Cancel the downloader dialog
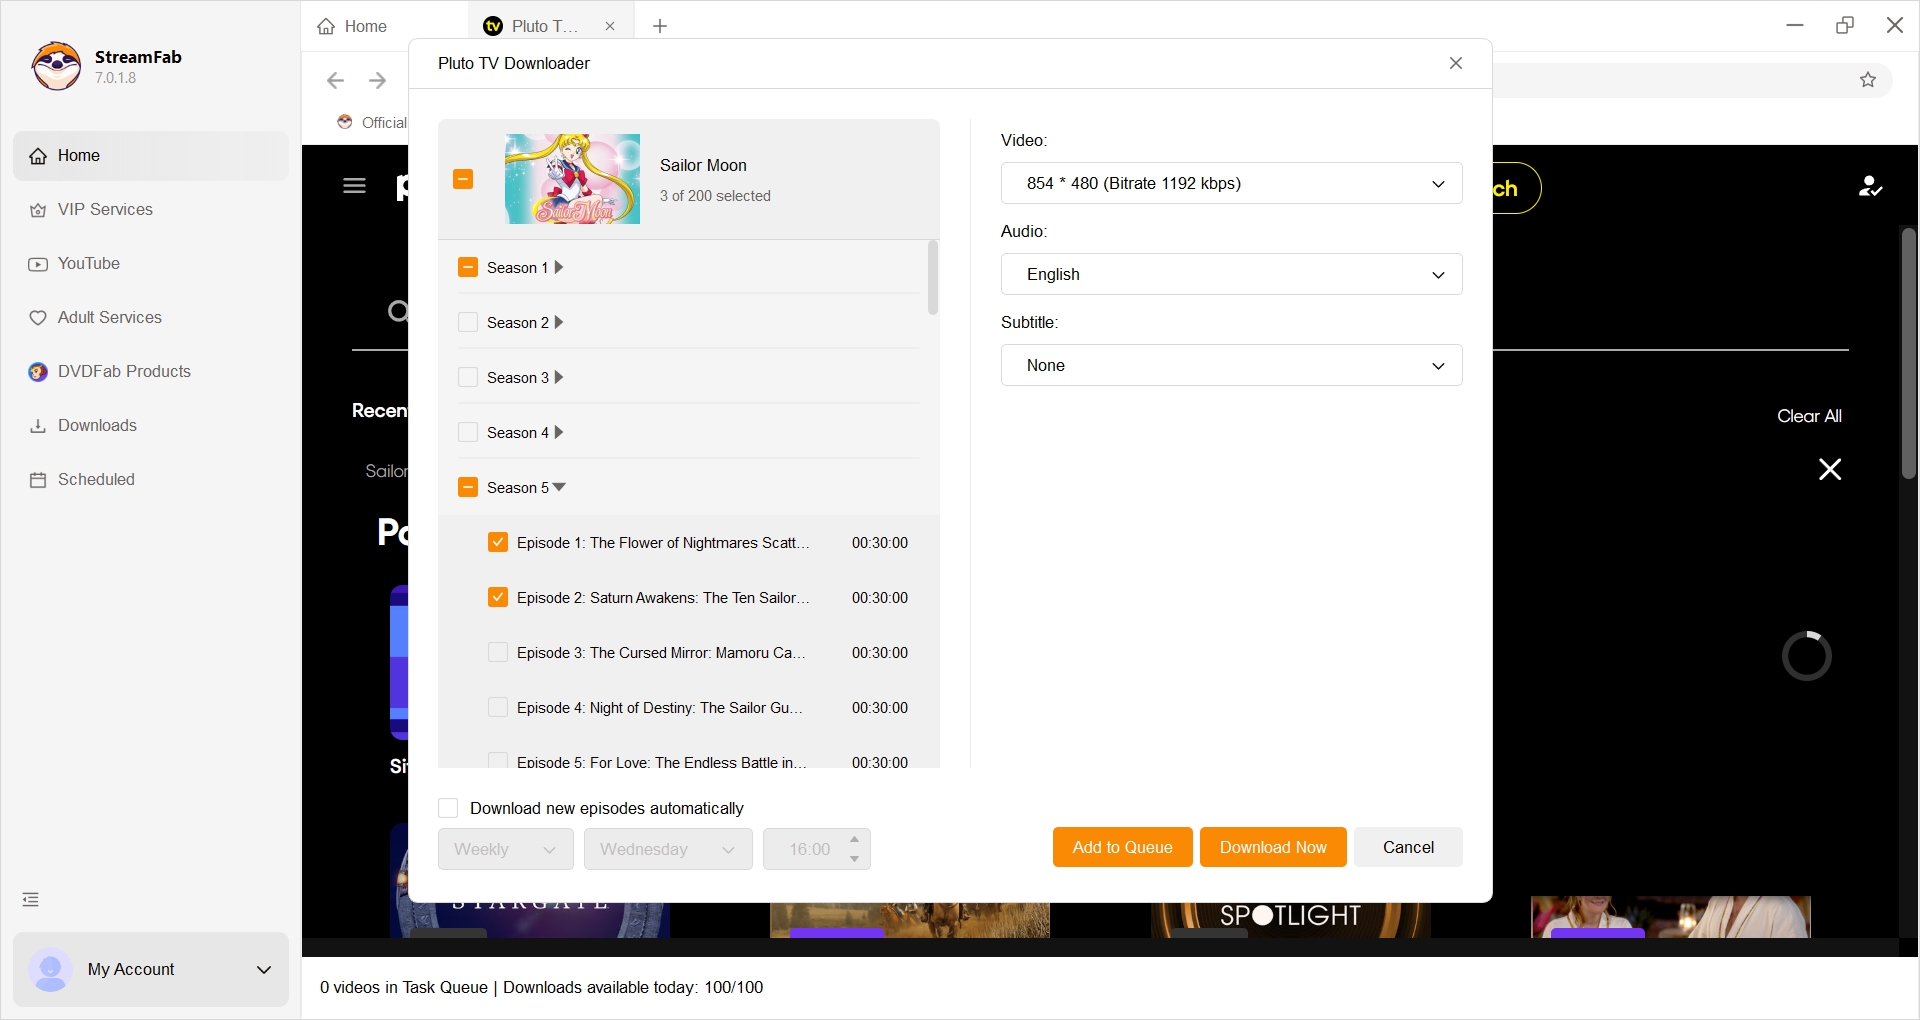1920x1020 pixels. pos(1408,847)
